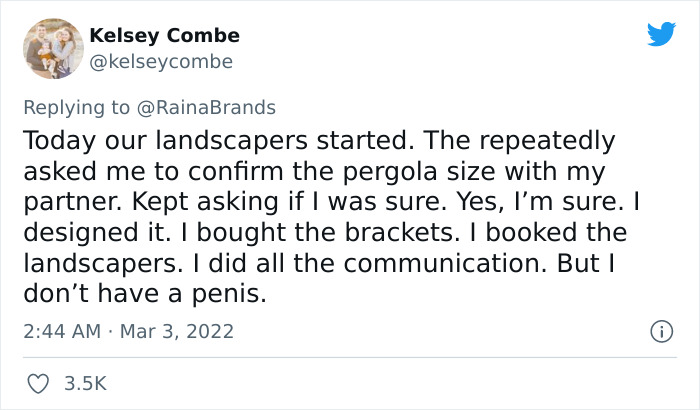The width and height of the screenshot is (700, 410).
Task: Click the 2:44 AM timestamp
Action: [x=58, y=331]
